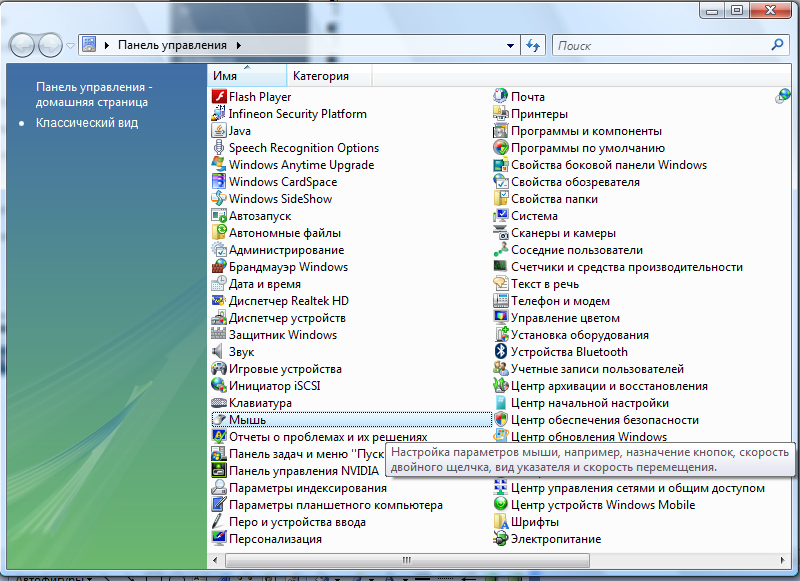Screen dimensions: 800x581
Task: Select the Классический вид link
Action: tap(87, 123)
